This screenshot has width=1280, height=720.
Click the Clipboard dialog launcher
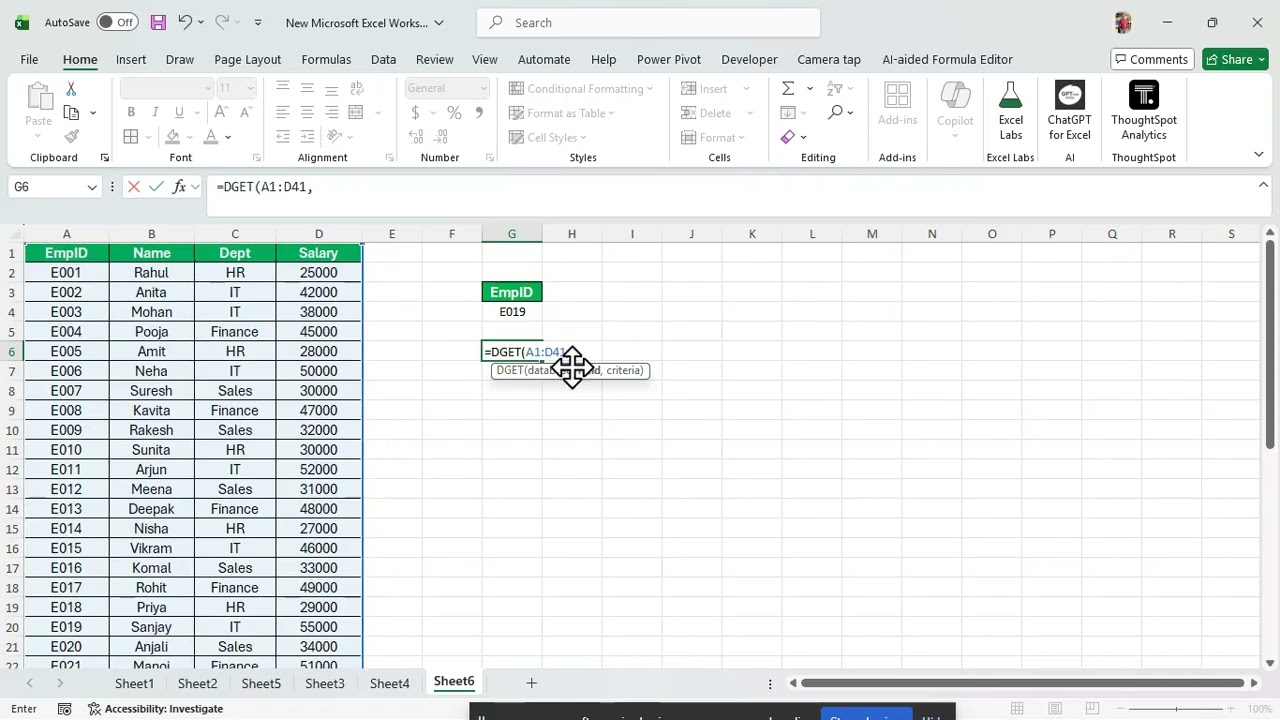coord(104,158)
